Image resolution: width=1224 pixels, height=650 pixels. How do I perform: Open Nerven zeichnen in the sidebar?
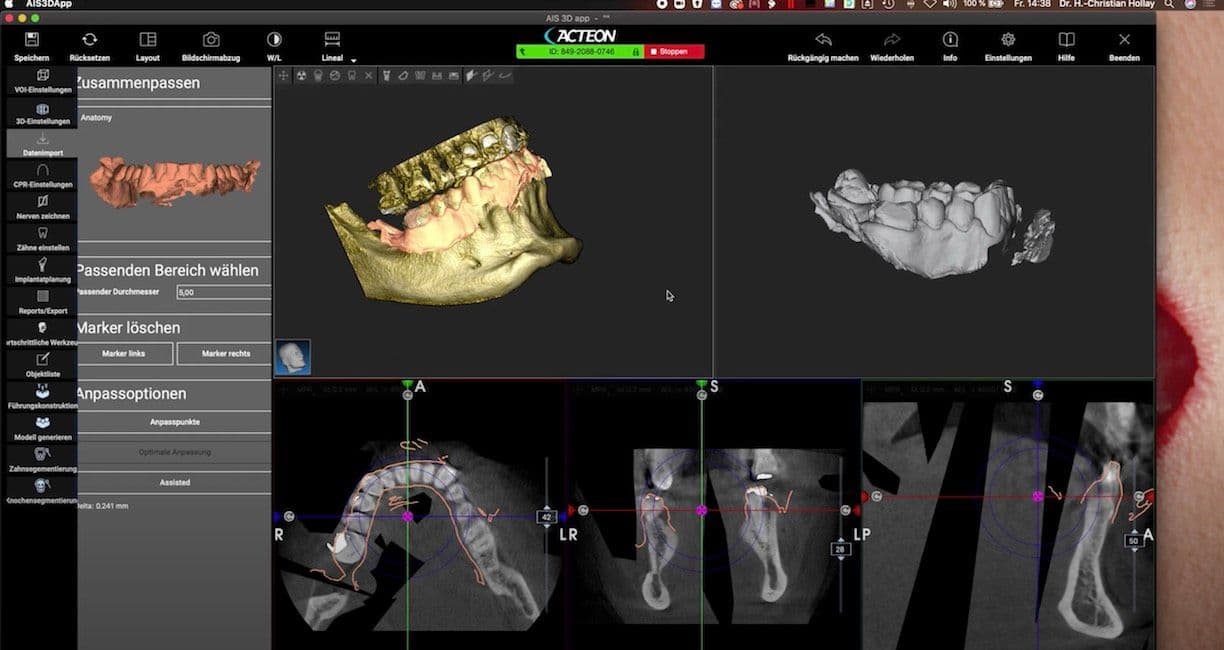pyautogui.click(x=42, y=207)
